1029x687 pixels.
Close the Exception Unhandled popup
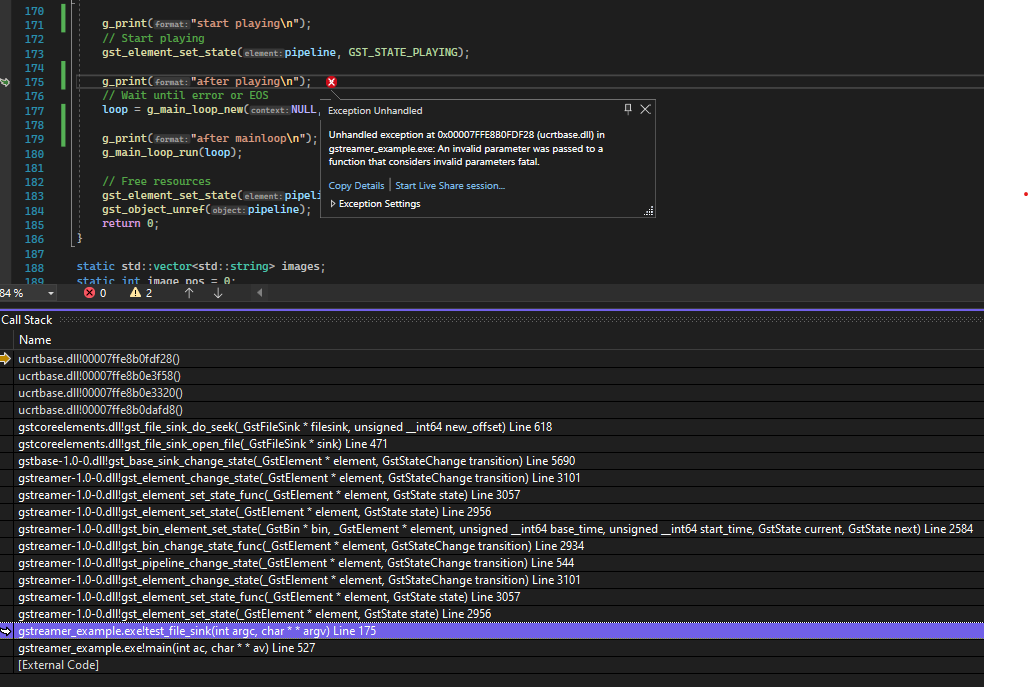point(646,109)
